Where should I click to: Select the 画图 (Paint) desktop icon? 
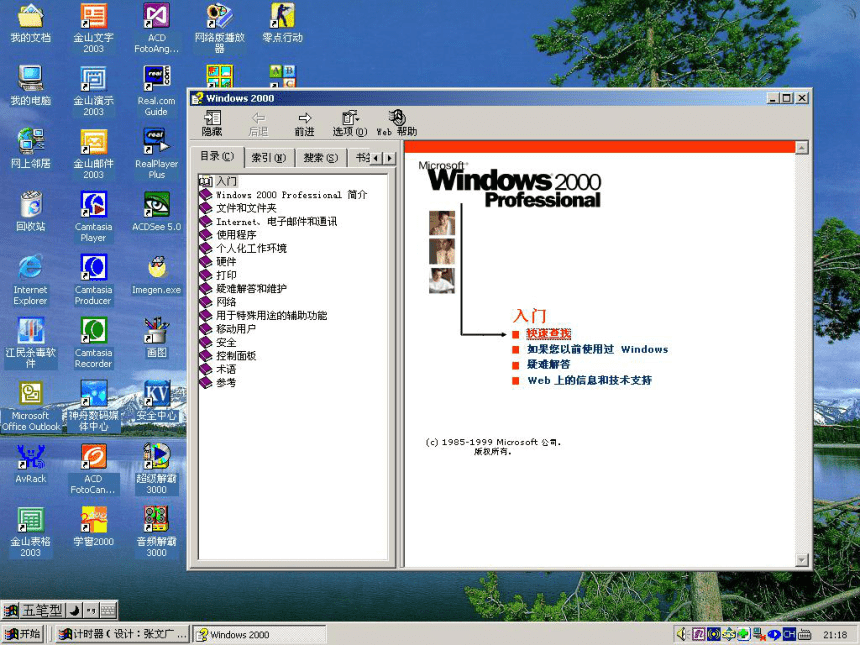[x=156, y=338]
